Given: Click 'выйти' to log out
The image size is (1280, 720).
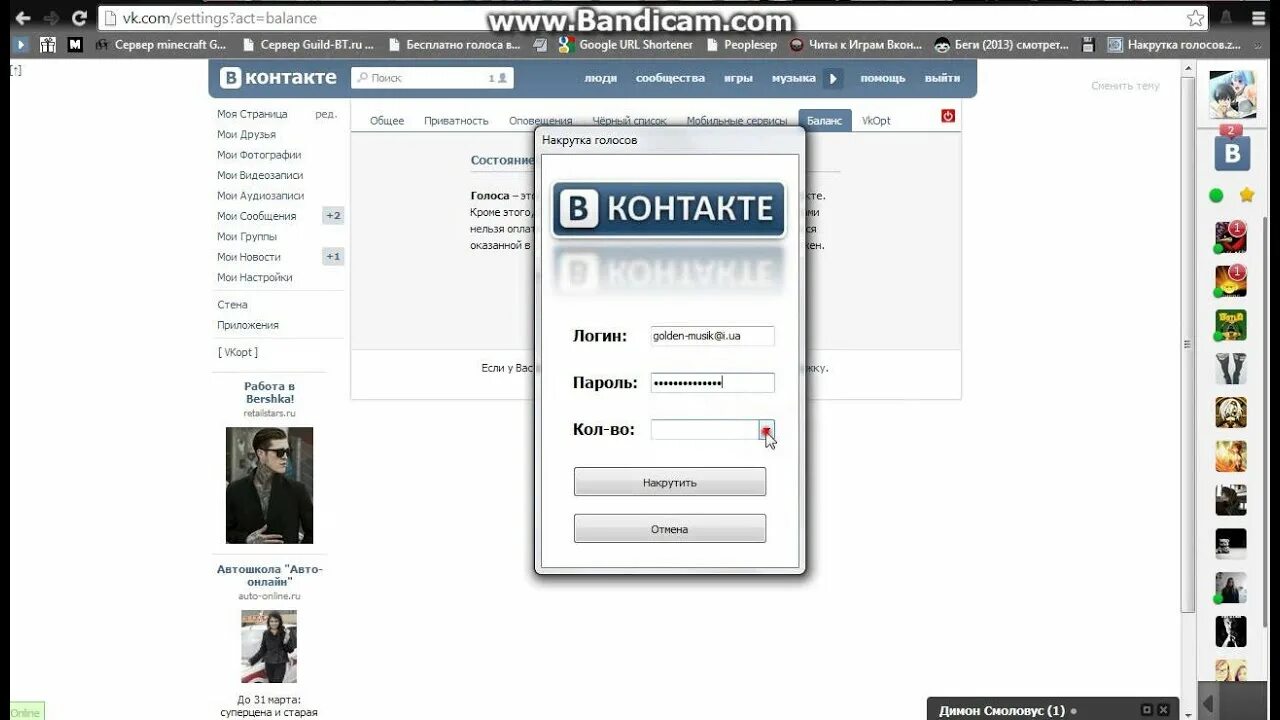Looking at the screenshot, I should point(942,78).
